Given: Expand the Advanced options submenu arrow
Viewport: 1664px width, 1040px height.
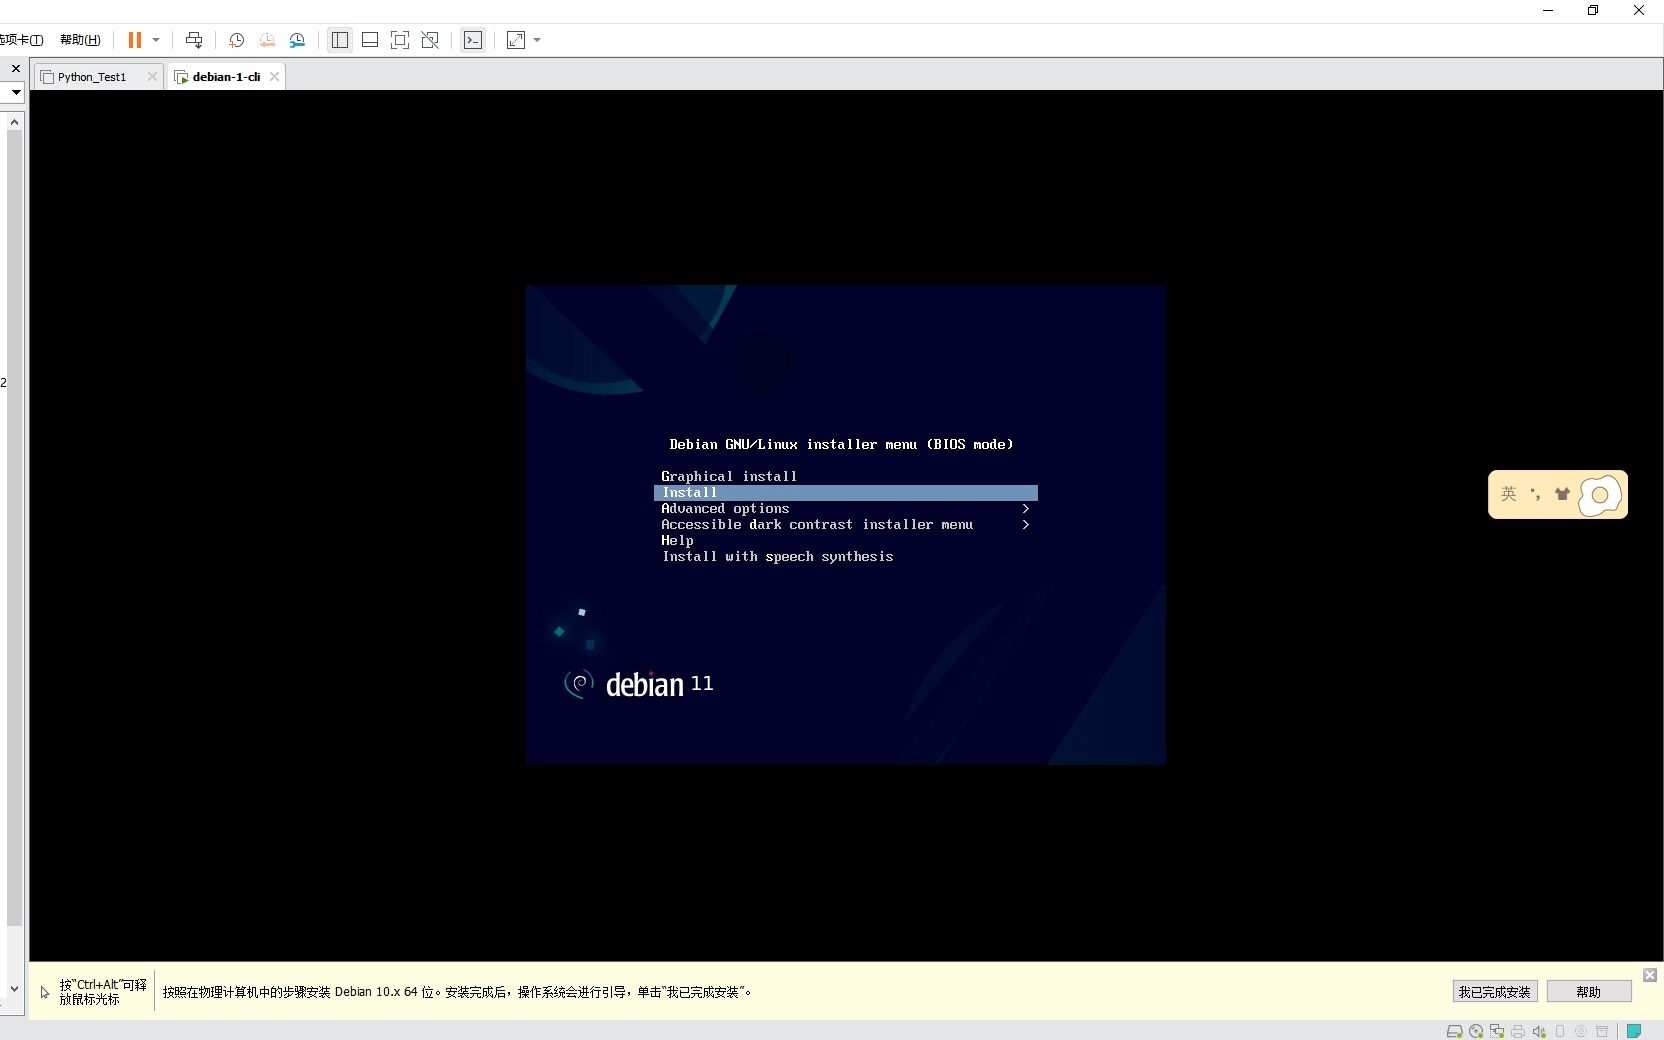Looking at the screenshot, I should 1026,509.
